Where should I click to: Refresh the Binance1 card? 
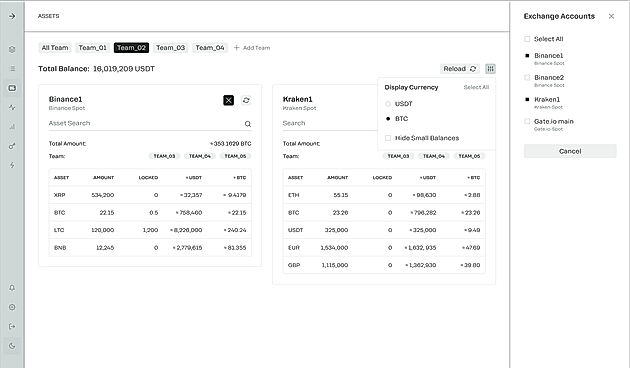(x=246, y=100)
